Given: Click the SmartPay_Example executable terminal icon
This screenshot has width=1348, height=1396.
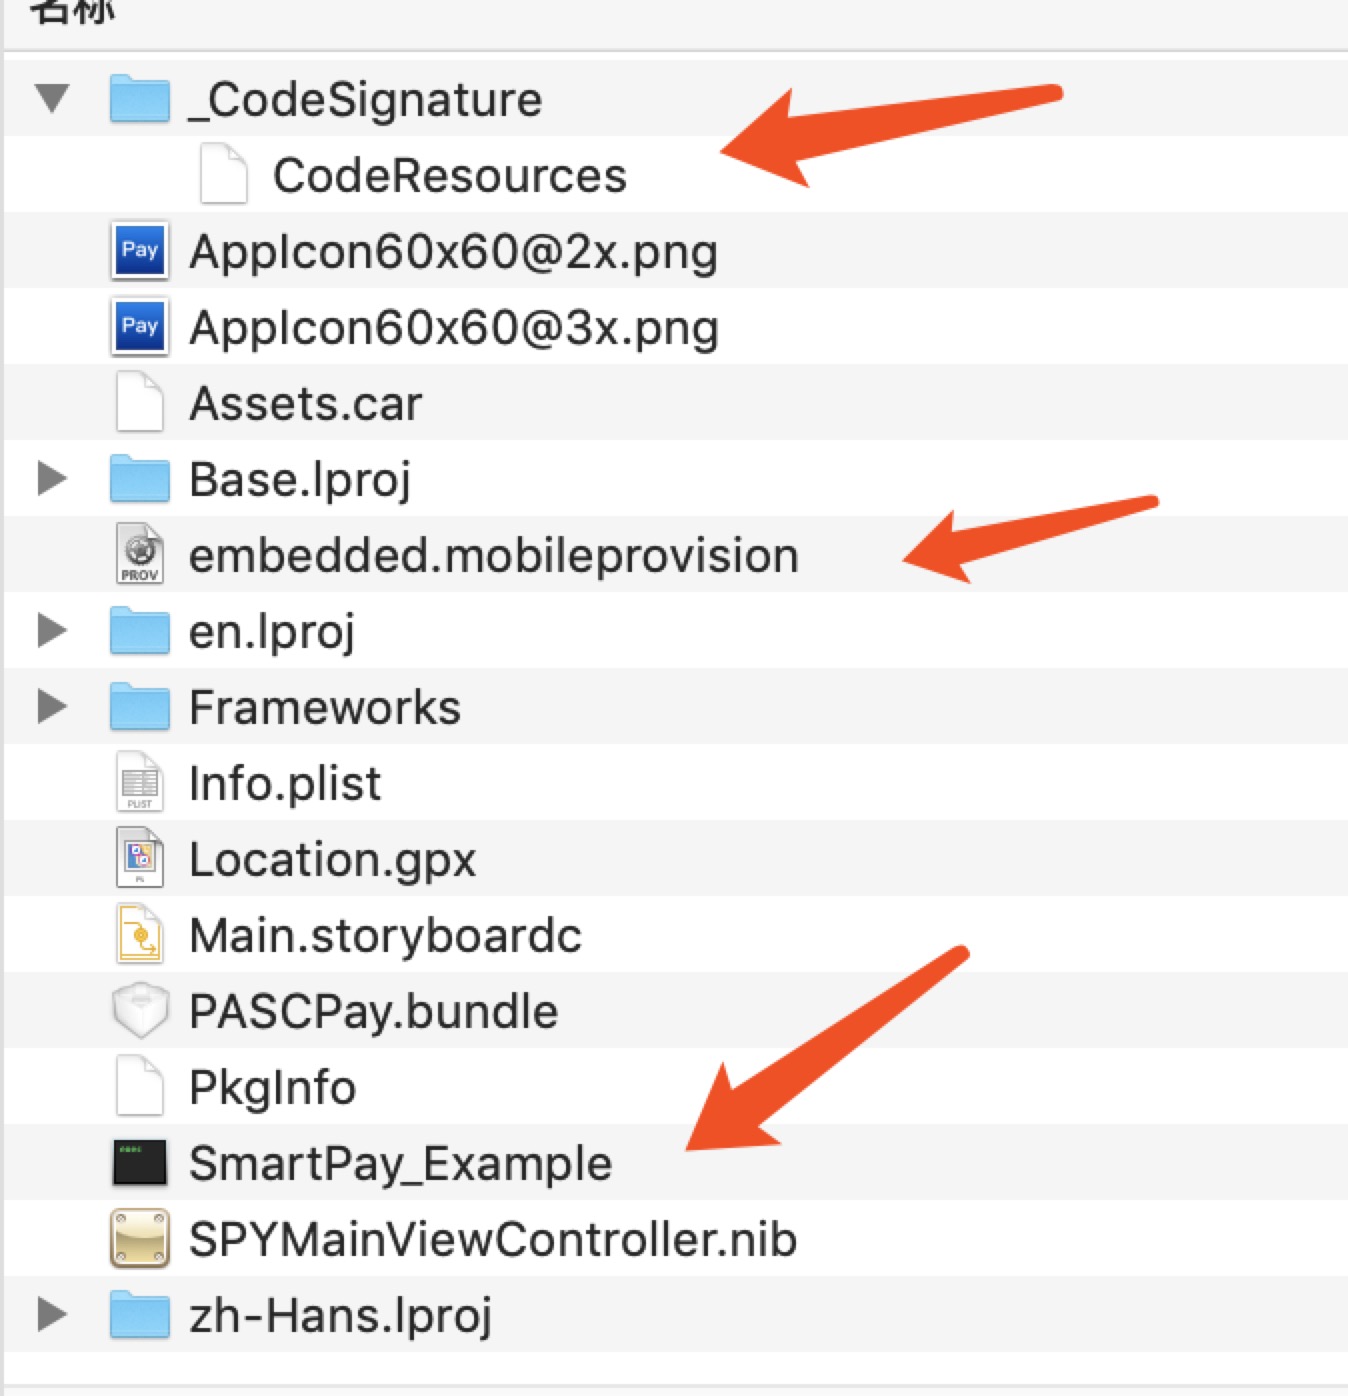Looking at the screenshot, I should point(139,1162).
